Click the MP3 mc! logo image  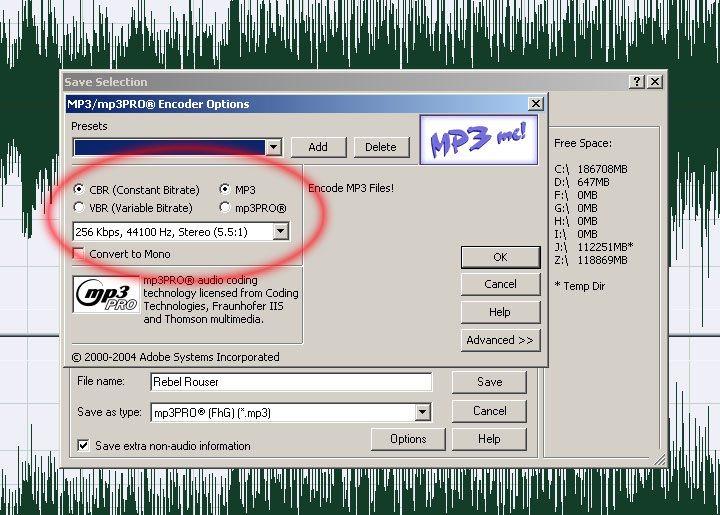coord(478,140)
